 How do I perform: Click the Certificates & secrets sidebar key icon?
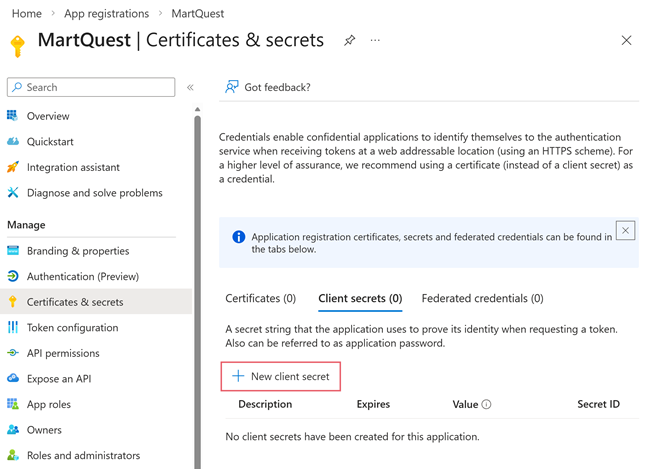point(13,301)
